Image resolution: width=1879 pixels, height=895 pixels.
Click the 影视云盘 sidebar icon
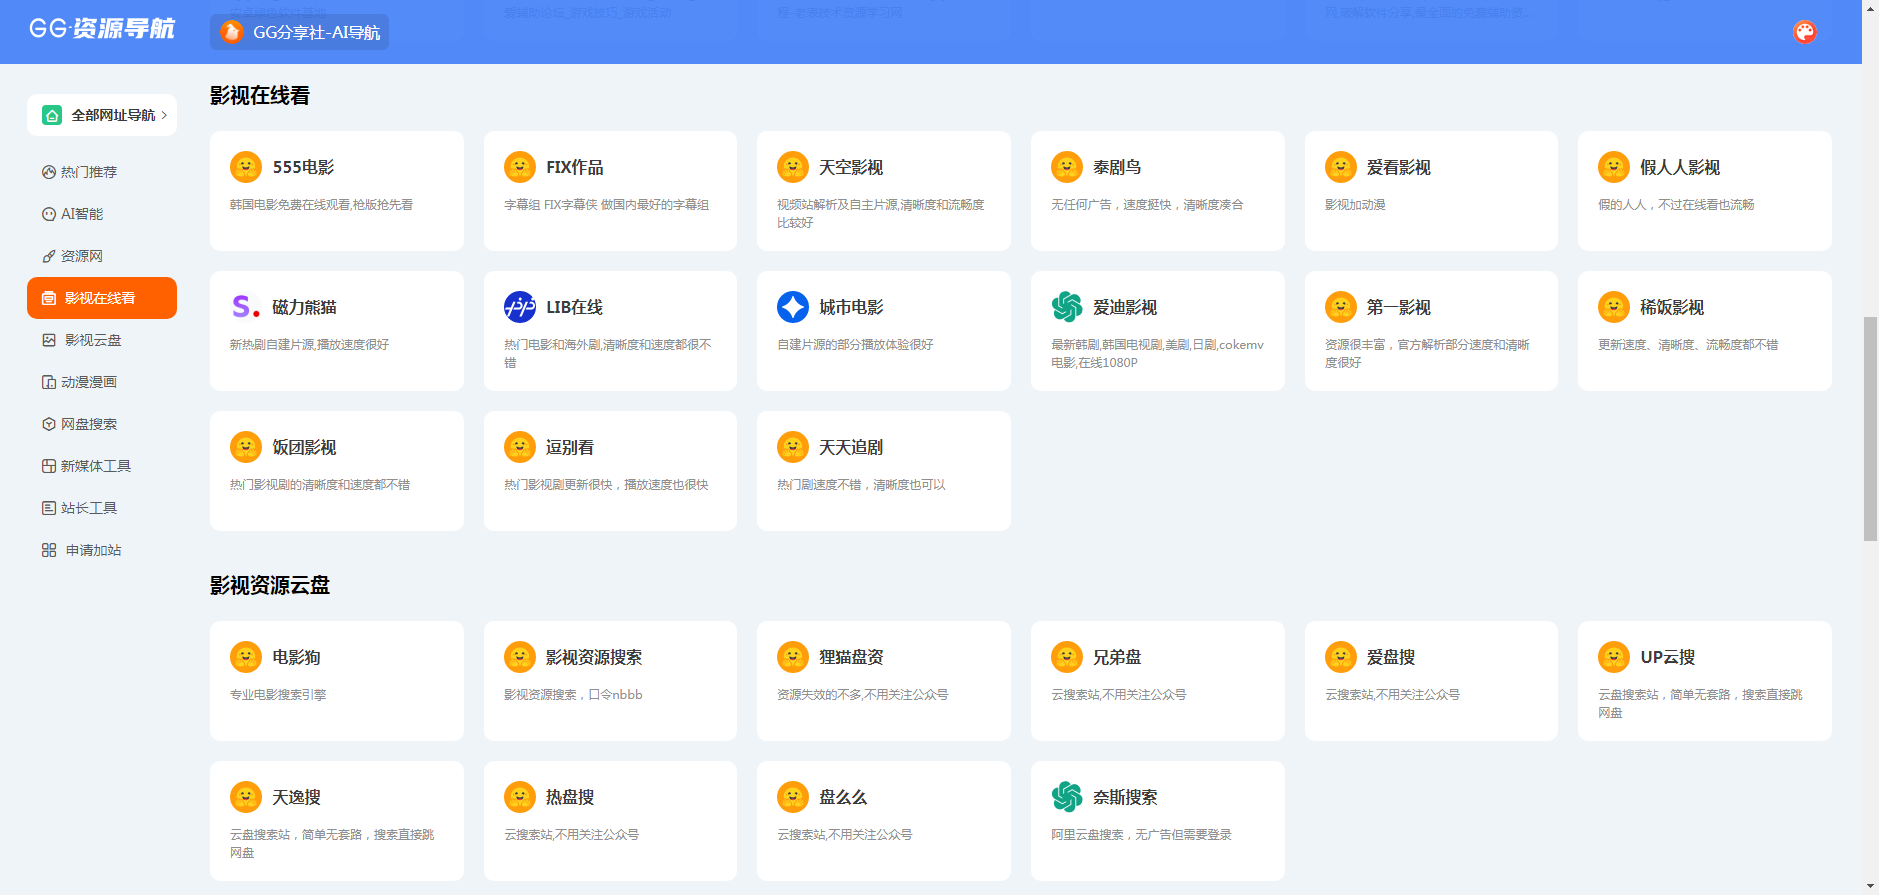(x=48, y=340)
